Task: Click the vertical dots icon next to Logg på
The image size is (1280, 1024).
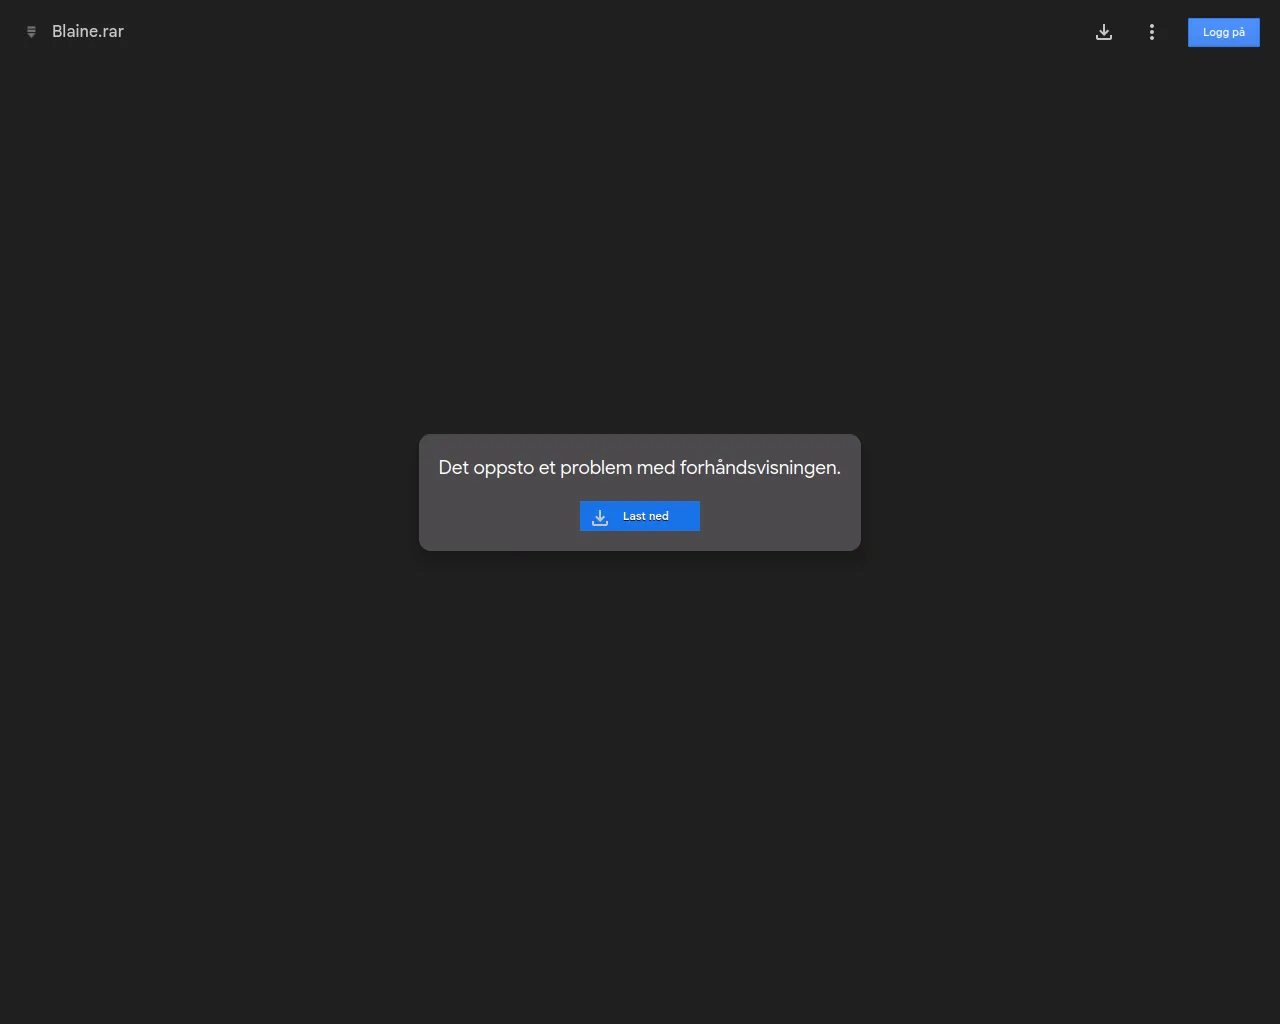Action: tap(1152, 32)
